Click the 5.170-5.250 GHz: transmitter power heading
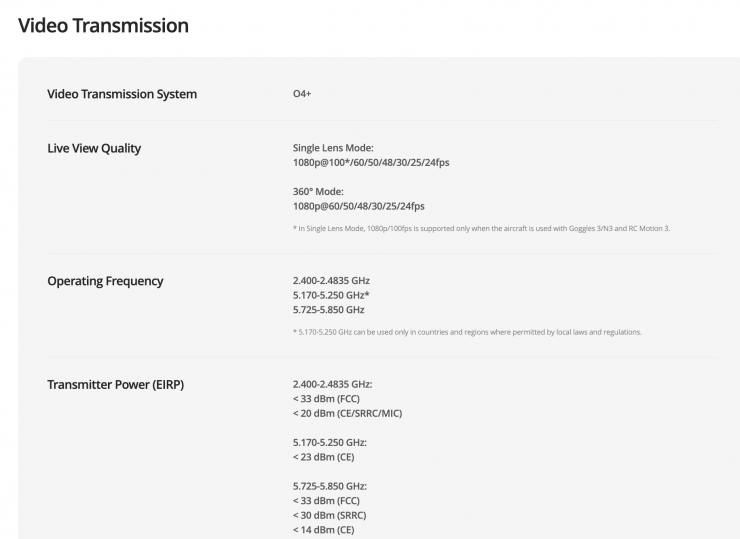 tap(330, 442)
